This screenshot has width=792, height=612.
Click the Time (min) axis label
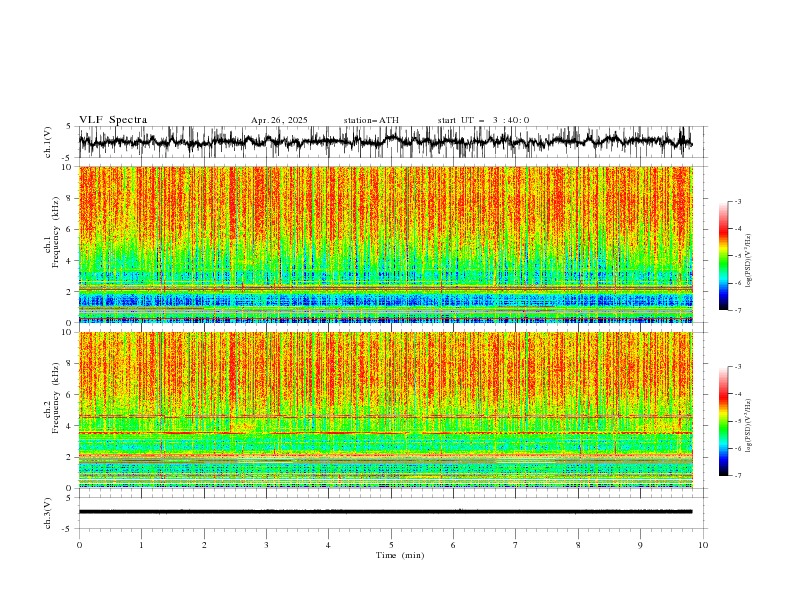pyautogui.click(x=400, y=555)
